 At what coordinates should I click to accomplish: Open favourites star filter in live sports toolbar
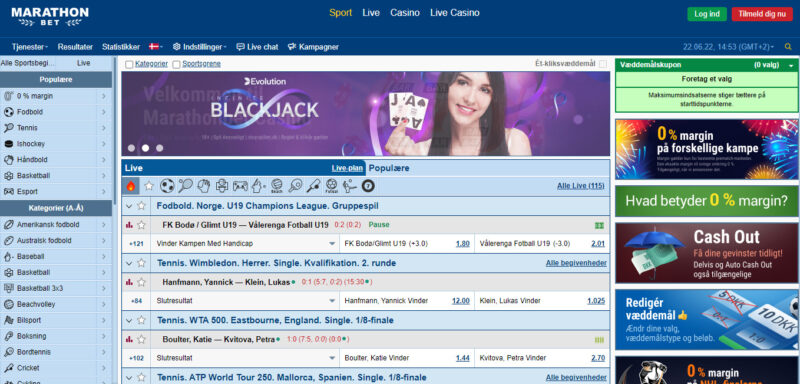[149, 186]
